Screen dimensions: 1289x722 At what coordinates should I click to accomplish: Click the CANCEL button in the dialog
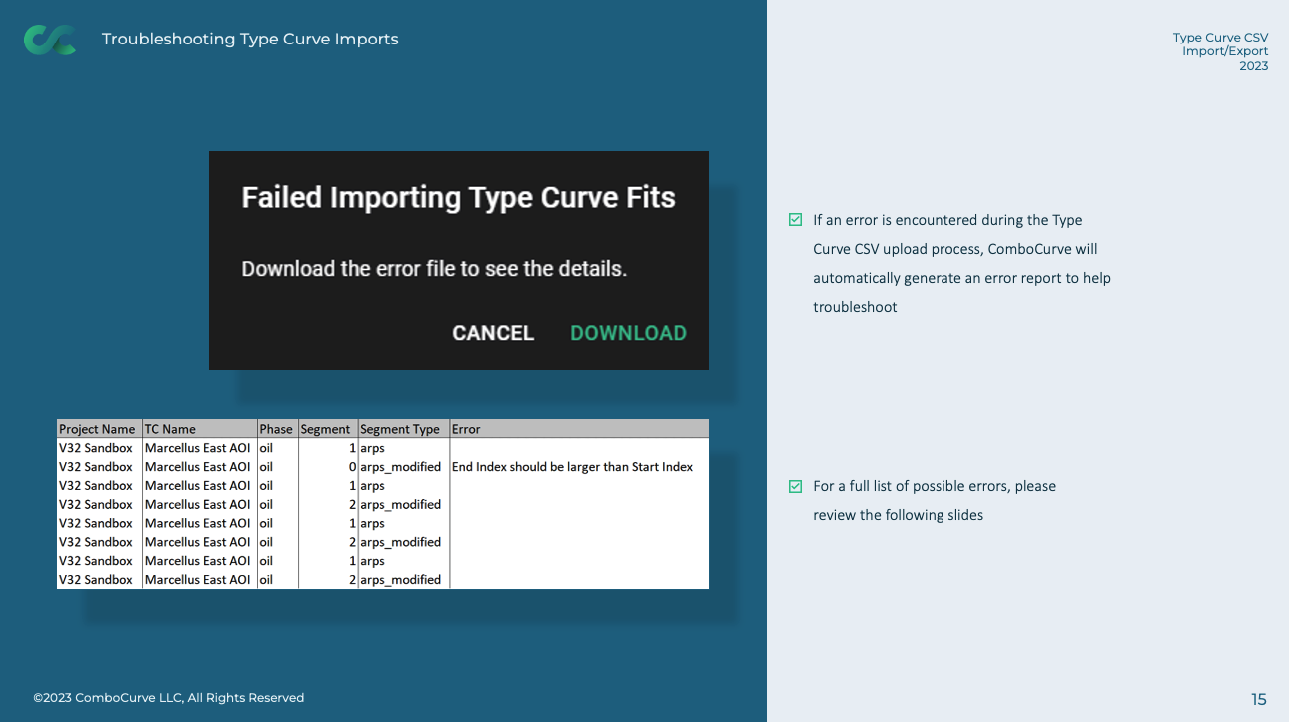[x=493, y=333]
